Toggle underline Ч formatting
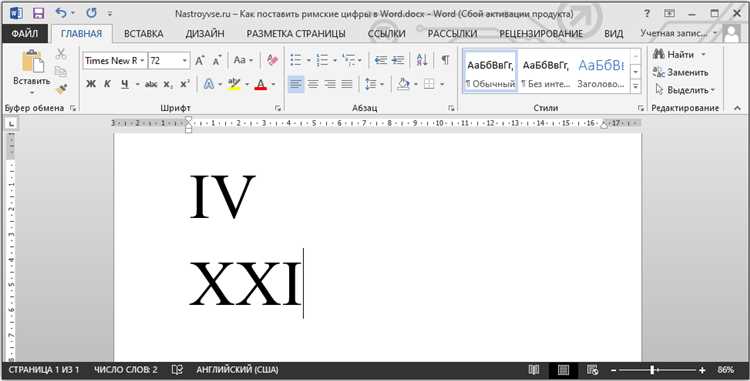750x381 pixels. pyautogui.click(x=125, y=85)
